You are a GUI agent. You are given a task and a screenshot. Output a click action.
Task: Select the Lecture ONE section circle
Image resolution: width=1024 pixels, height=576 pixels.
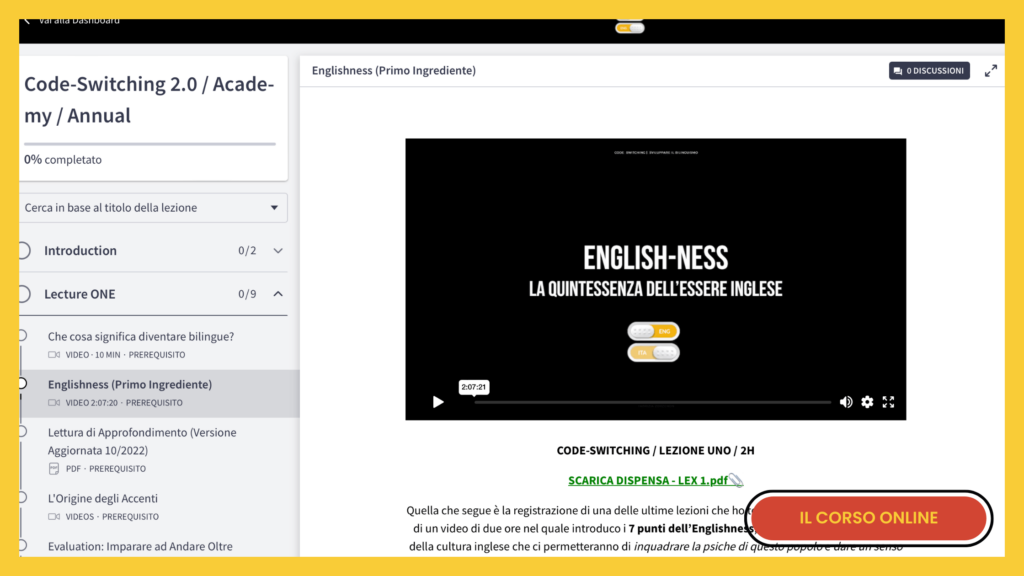click(x=24, y=294)
